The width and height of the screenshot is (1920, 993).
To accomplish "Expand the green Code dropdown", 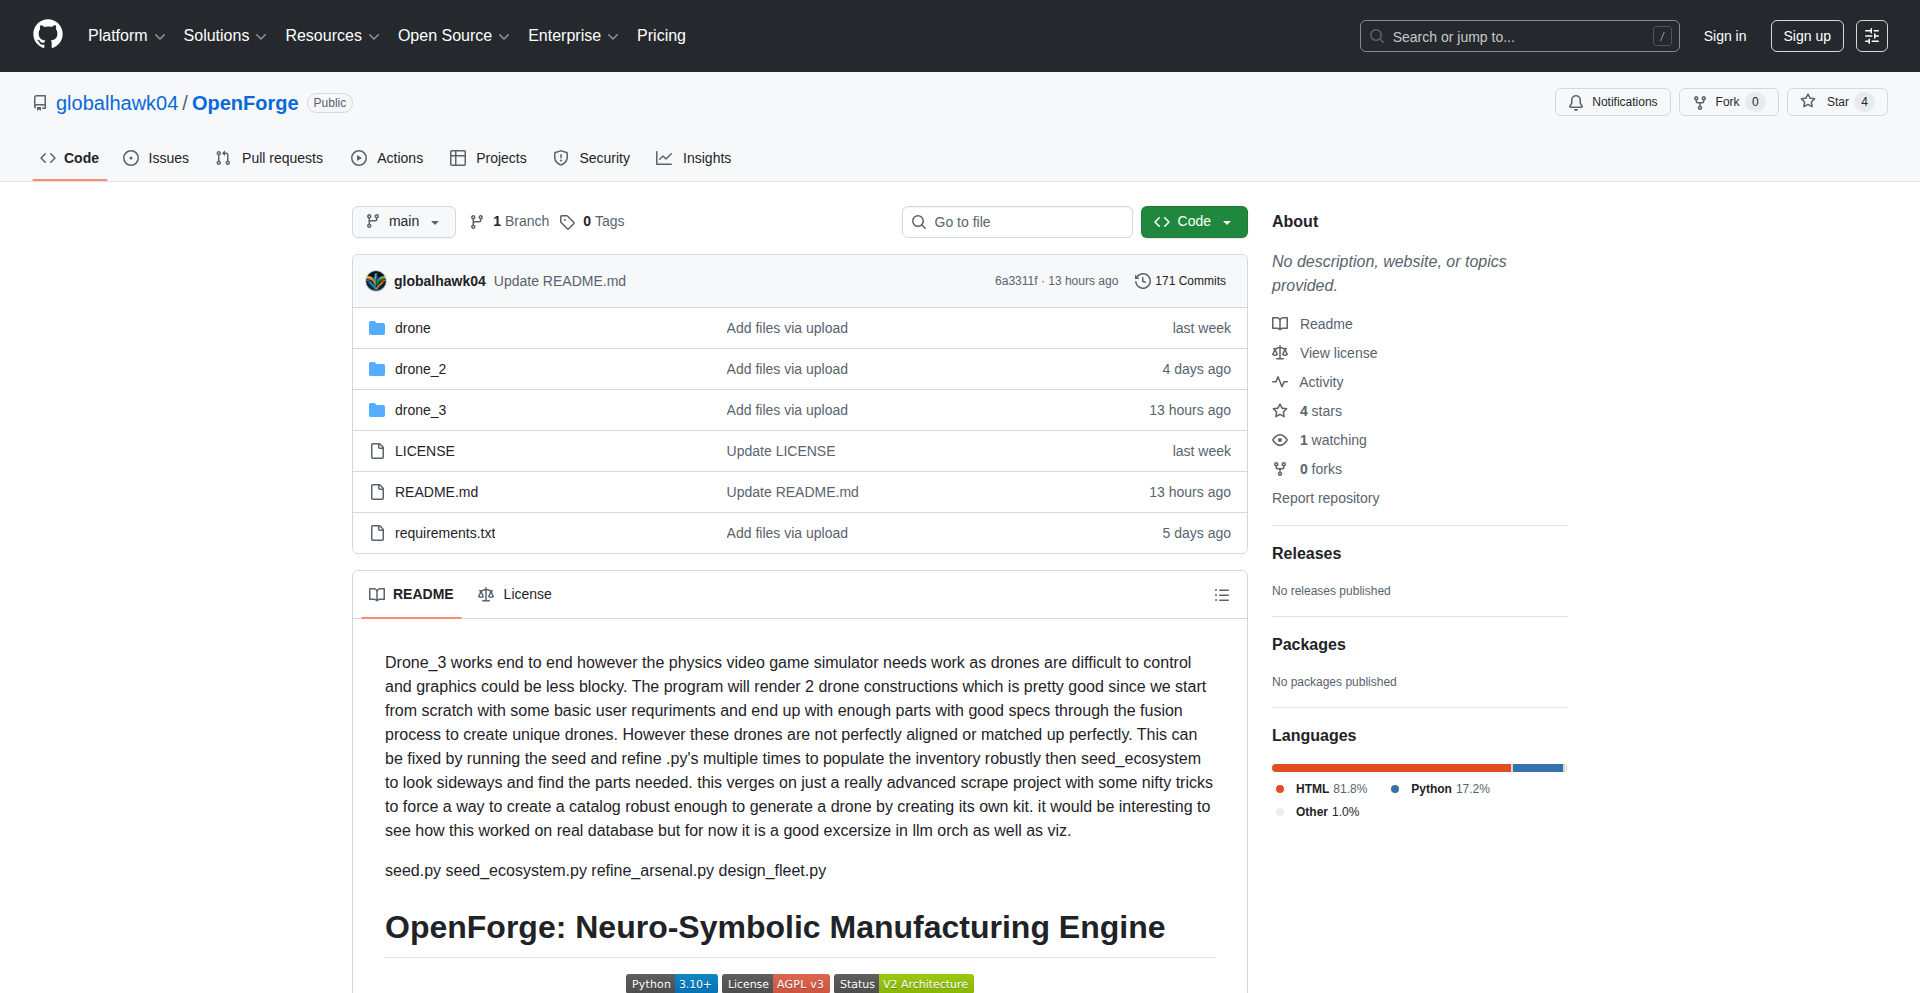I will pos(1226,221).
